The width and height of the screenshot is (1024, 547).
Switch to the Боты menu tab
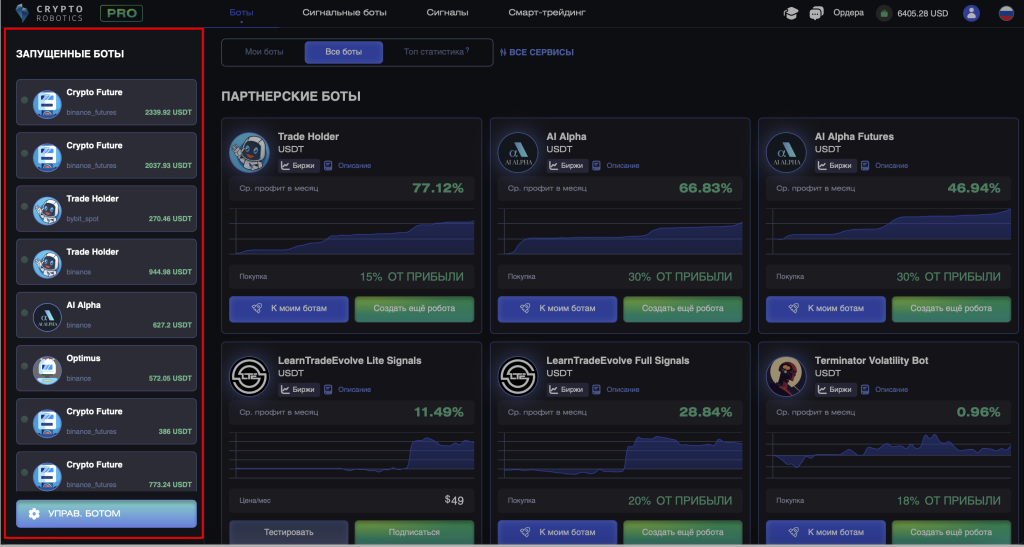click(241, 13)
